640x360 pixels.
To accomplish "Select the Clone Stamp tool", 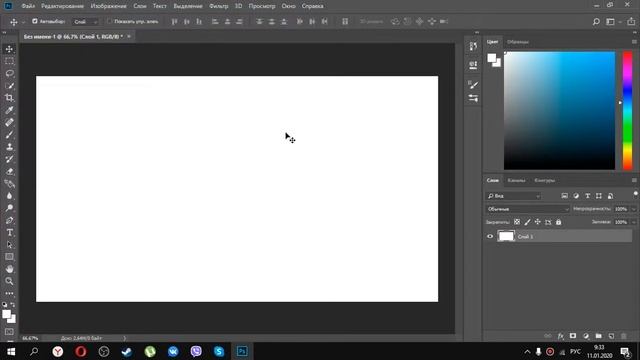I will [9, 147].
